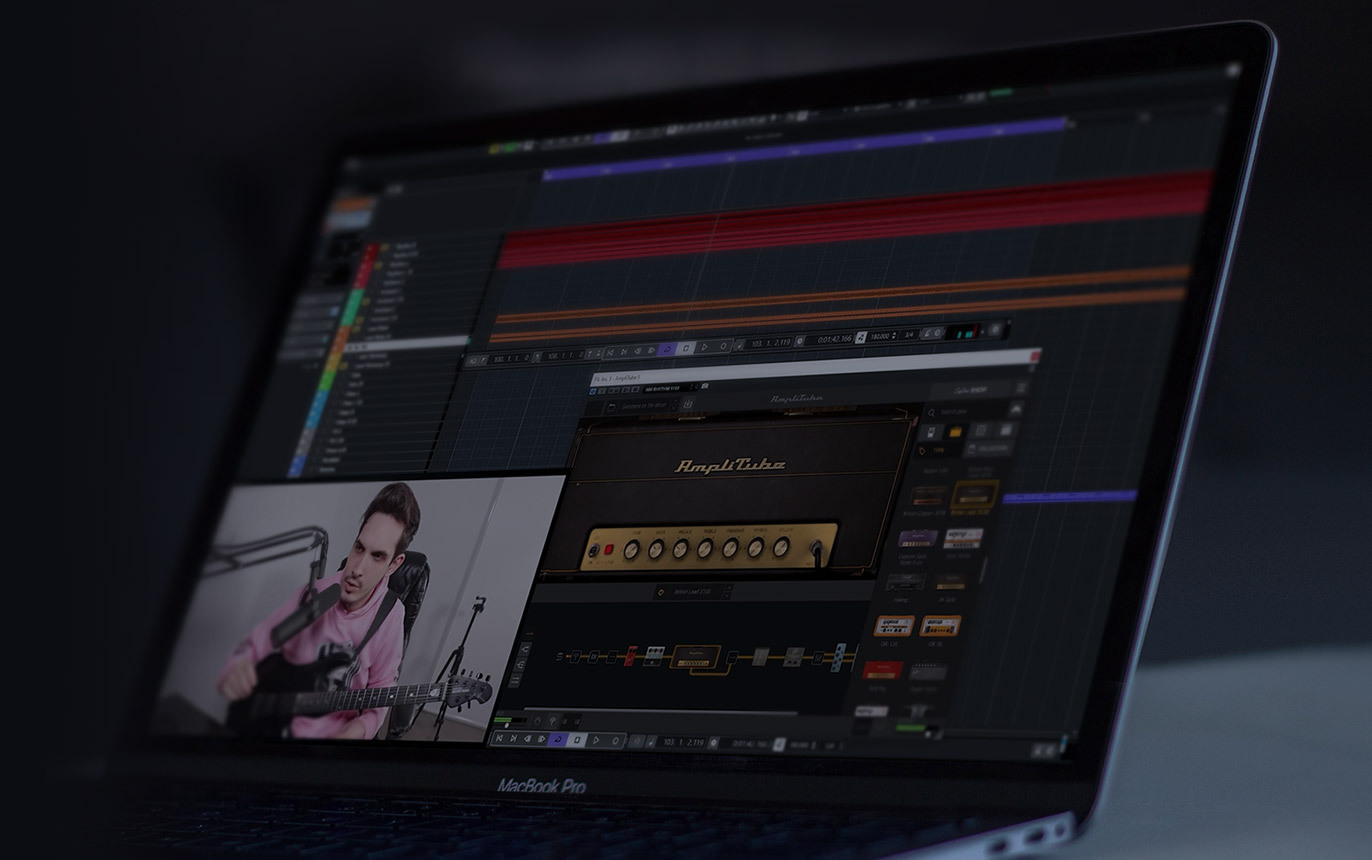Select the red stomp pedal in signal chain
1372x860 pixels.
[630, 657]
